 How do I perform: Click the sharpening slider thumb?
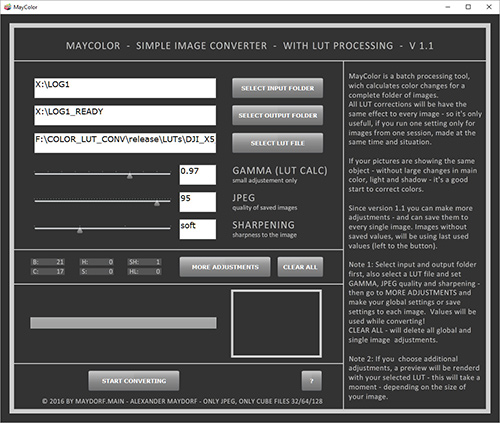[80, 230]
